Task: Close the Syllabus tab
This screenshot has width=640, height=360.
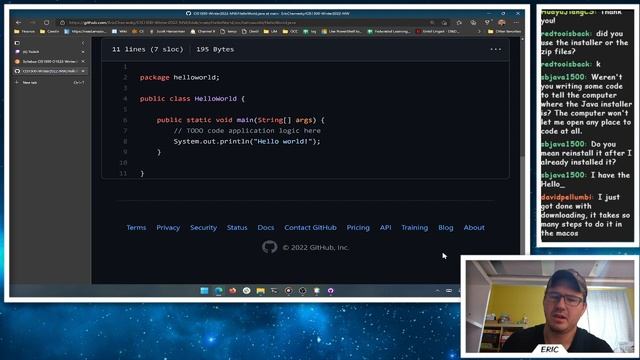Action: 83,62
